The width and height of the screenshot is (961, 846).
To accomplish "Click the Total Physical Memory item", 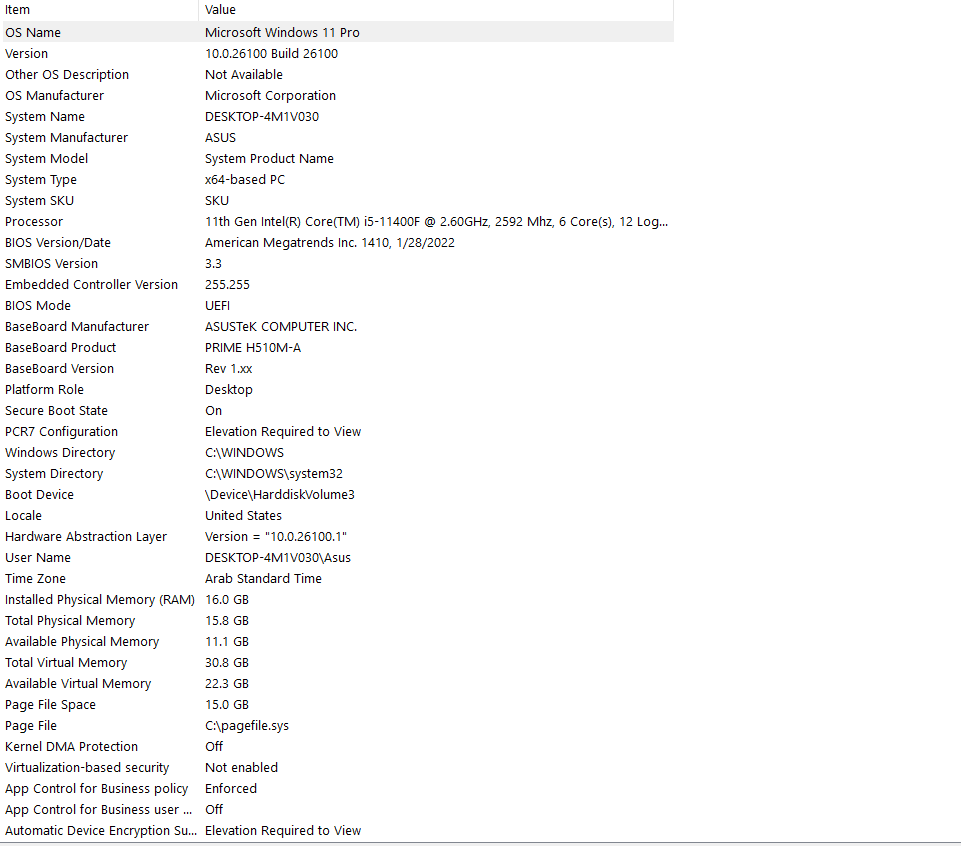I will [70, 620].
